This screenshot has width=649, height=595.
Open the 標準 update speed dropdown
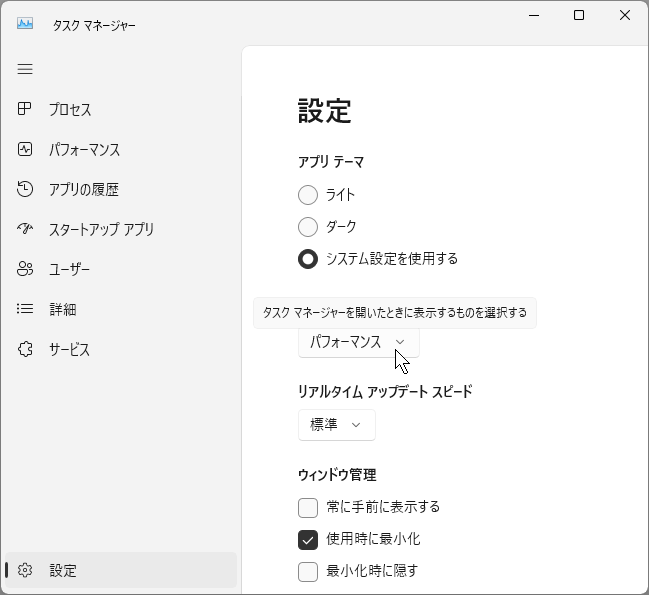coord(337,425)
